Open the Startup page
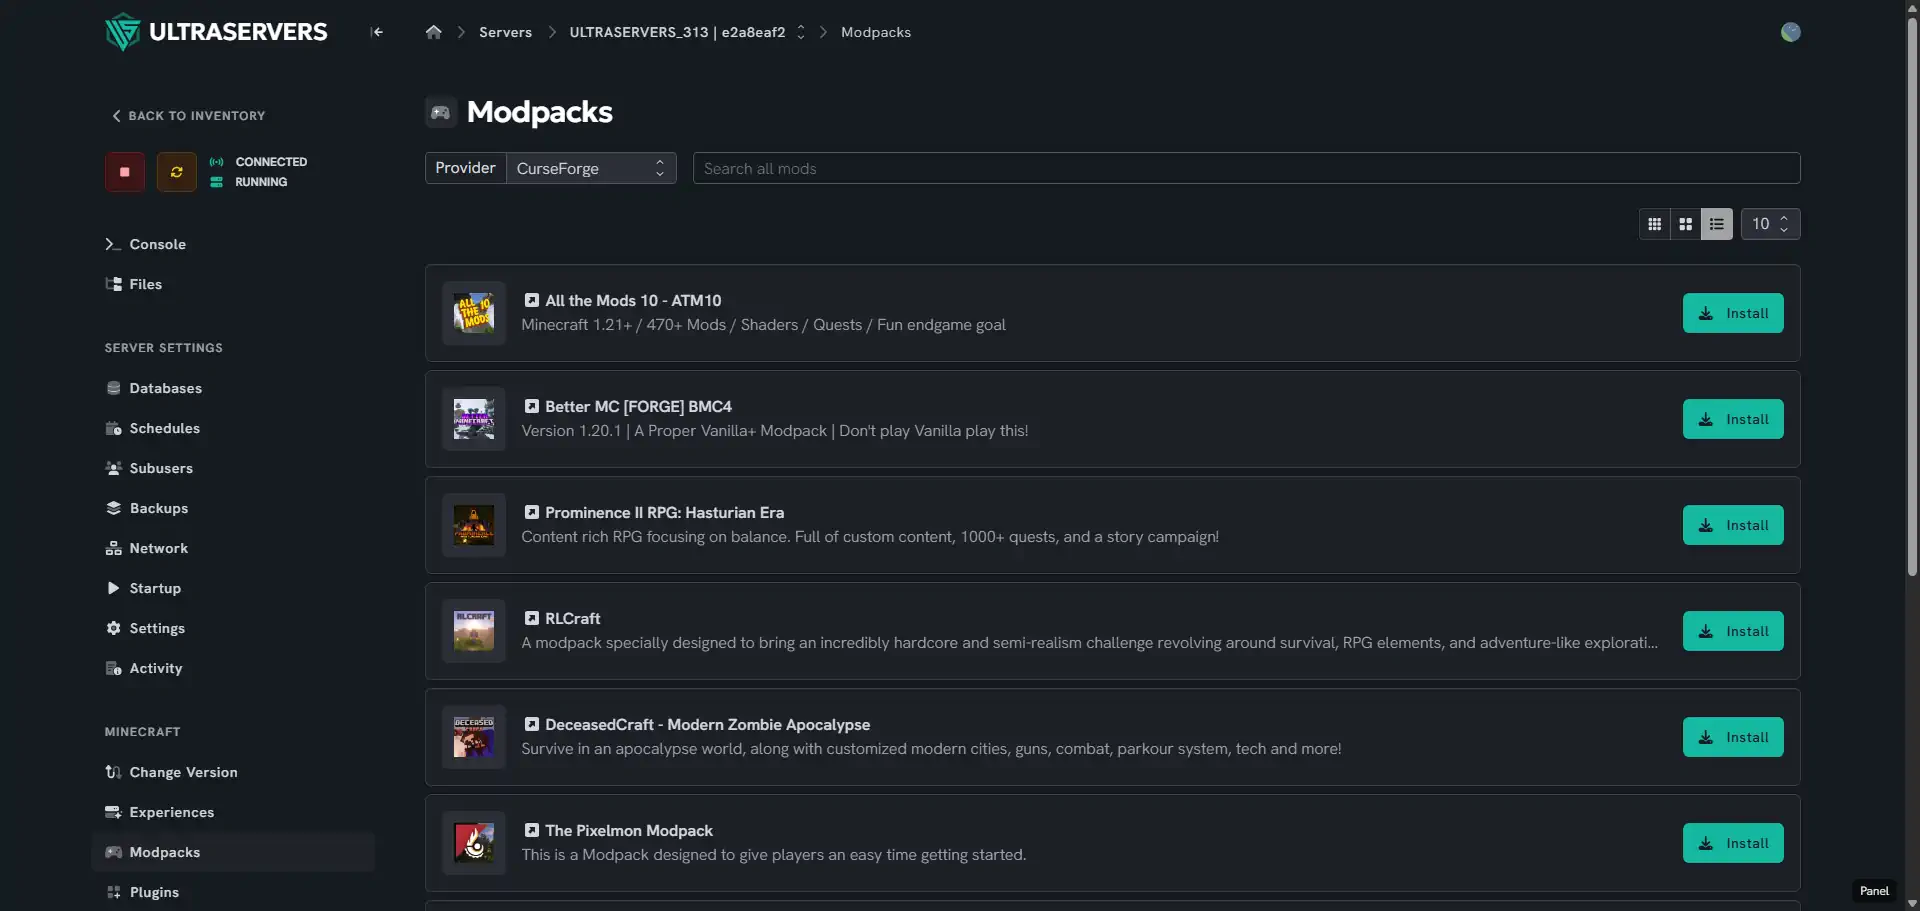 click(x=143, y=588)
